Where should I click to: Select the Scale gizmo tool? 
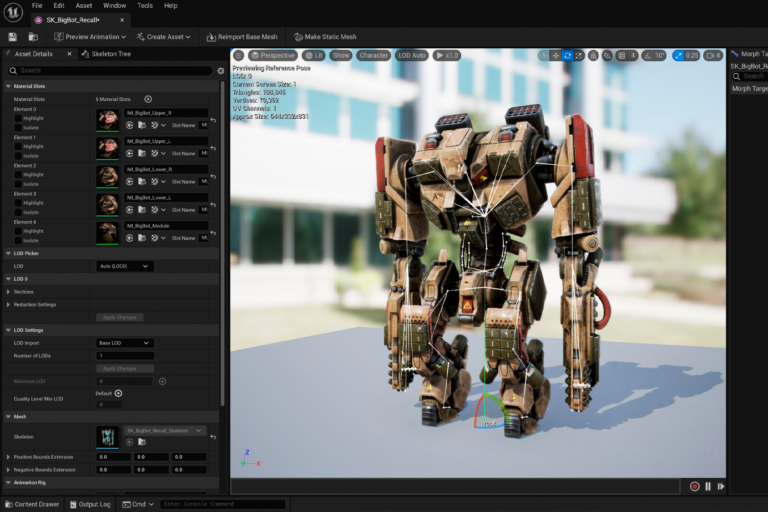(x=579, y=56)
